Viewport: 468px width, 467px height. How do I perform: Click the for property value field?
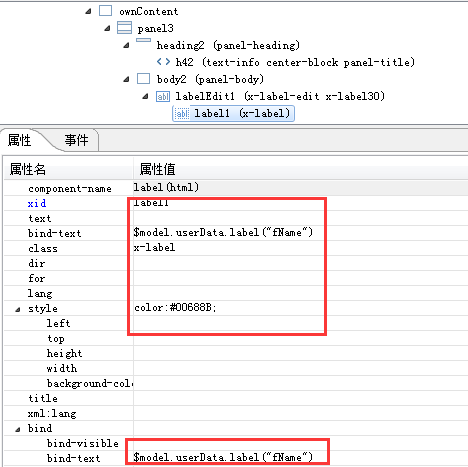click(x=301, y=278)
